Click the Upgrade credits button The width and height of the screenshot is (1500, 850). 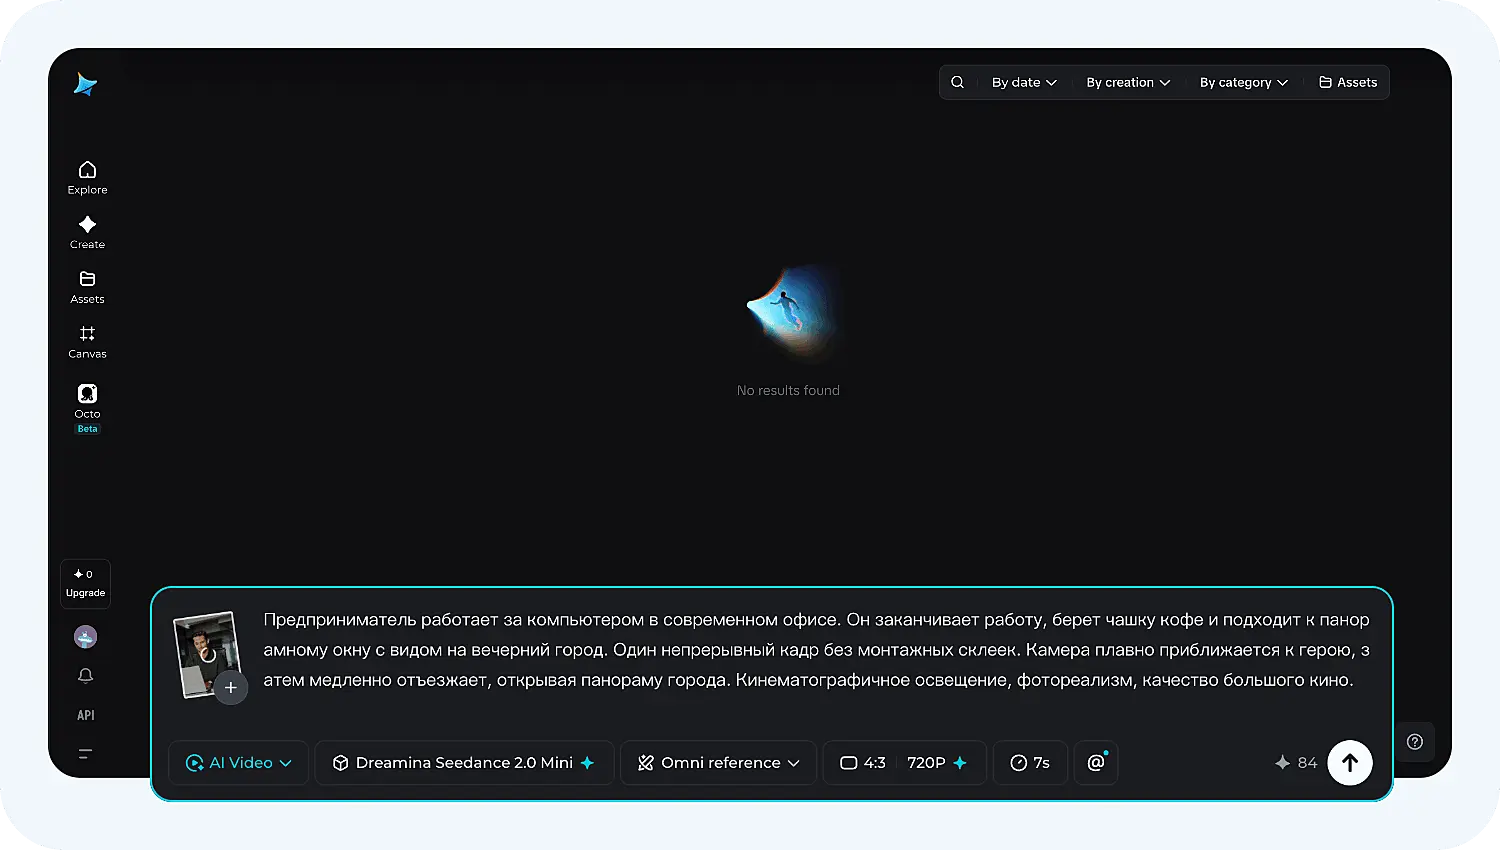[85, 584]
